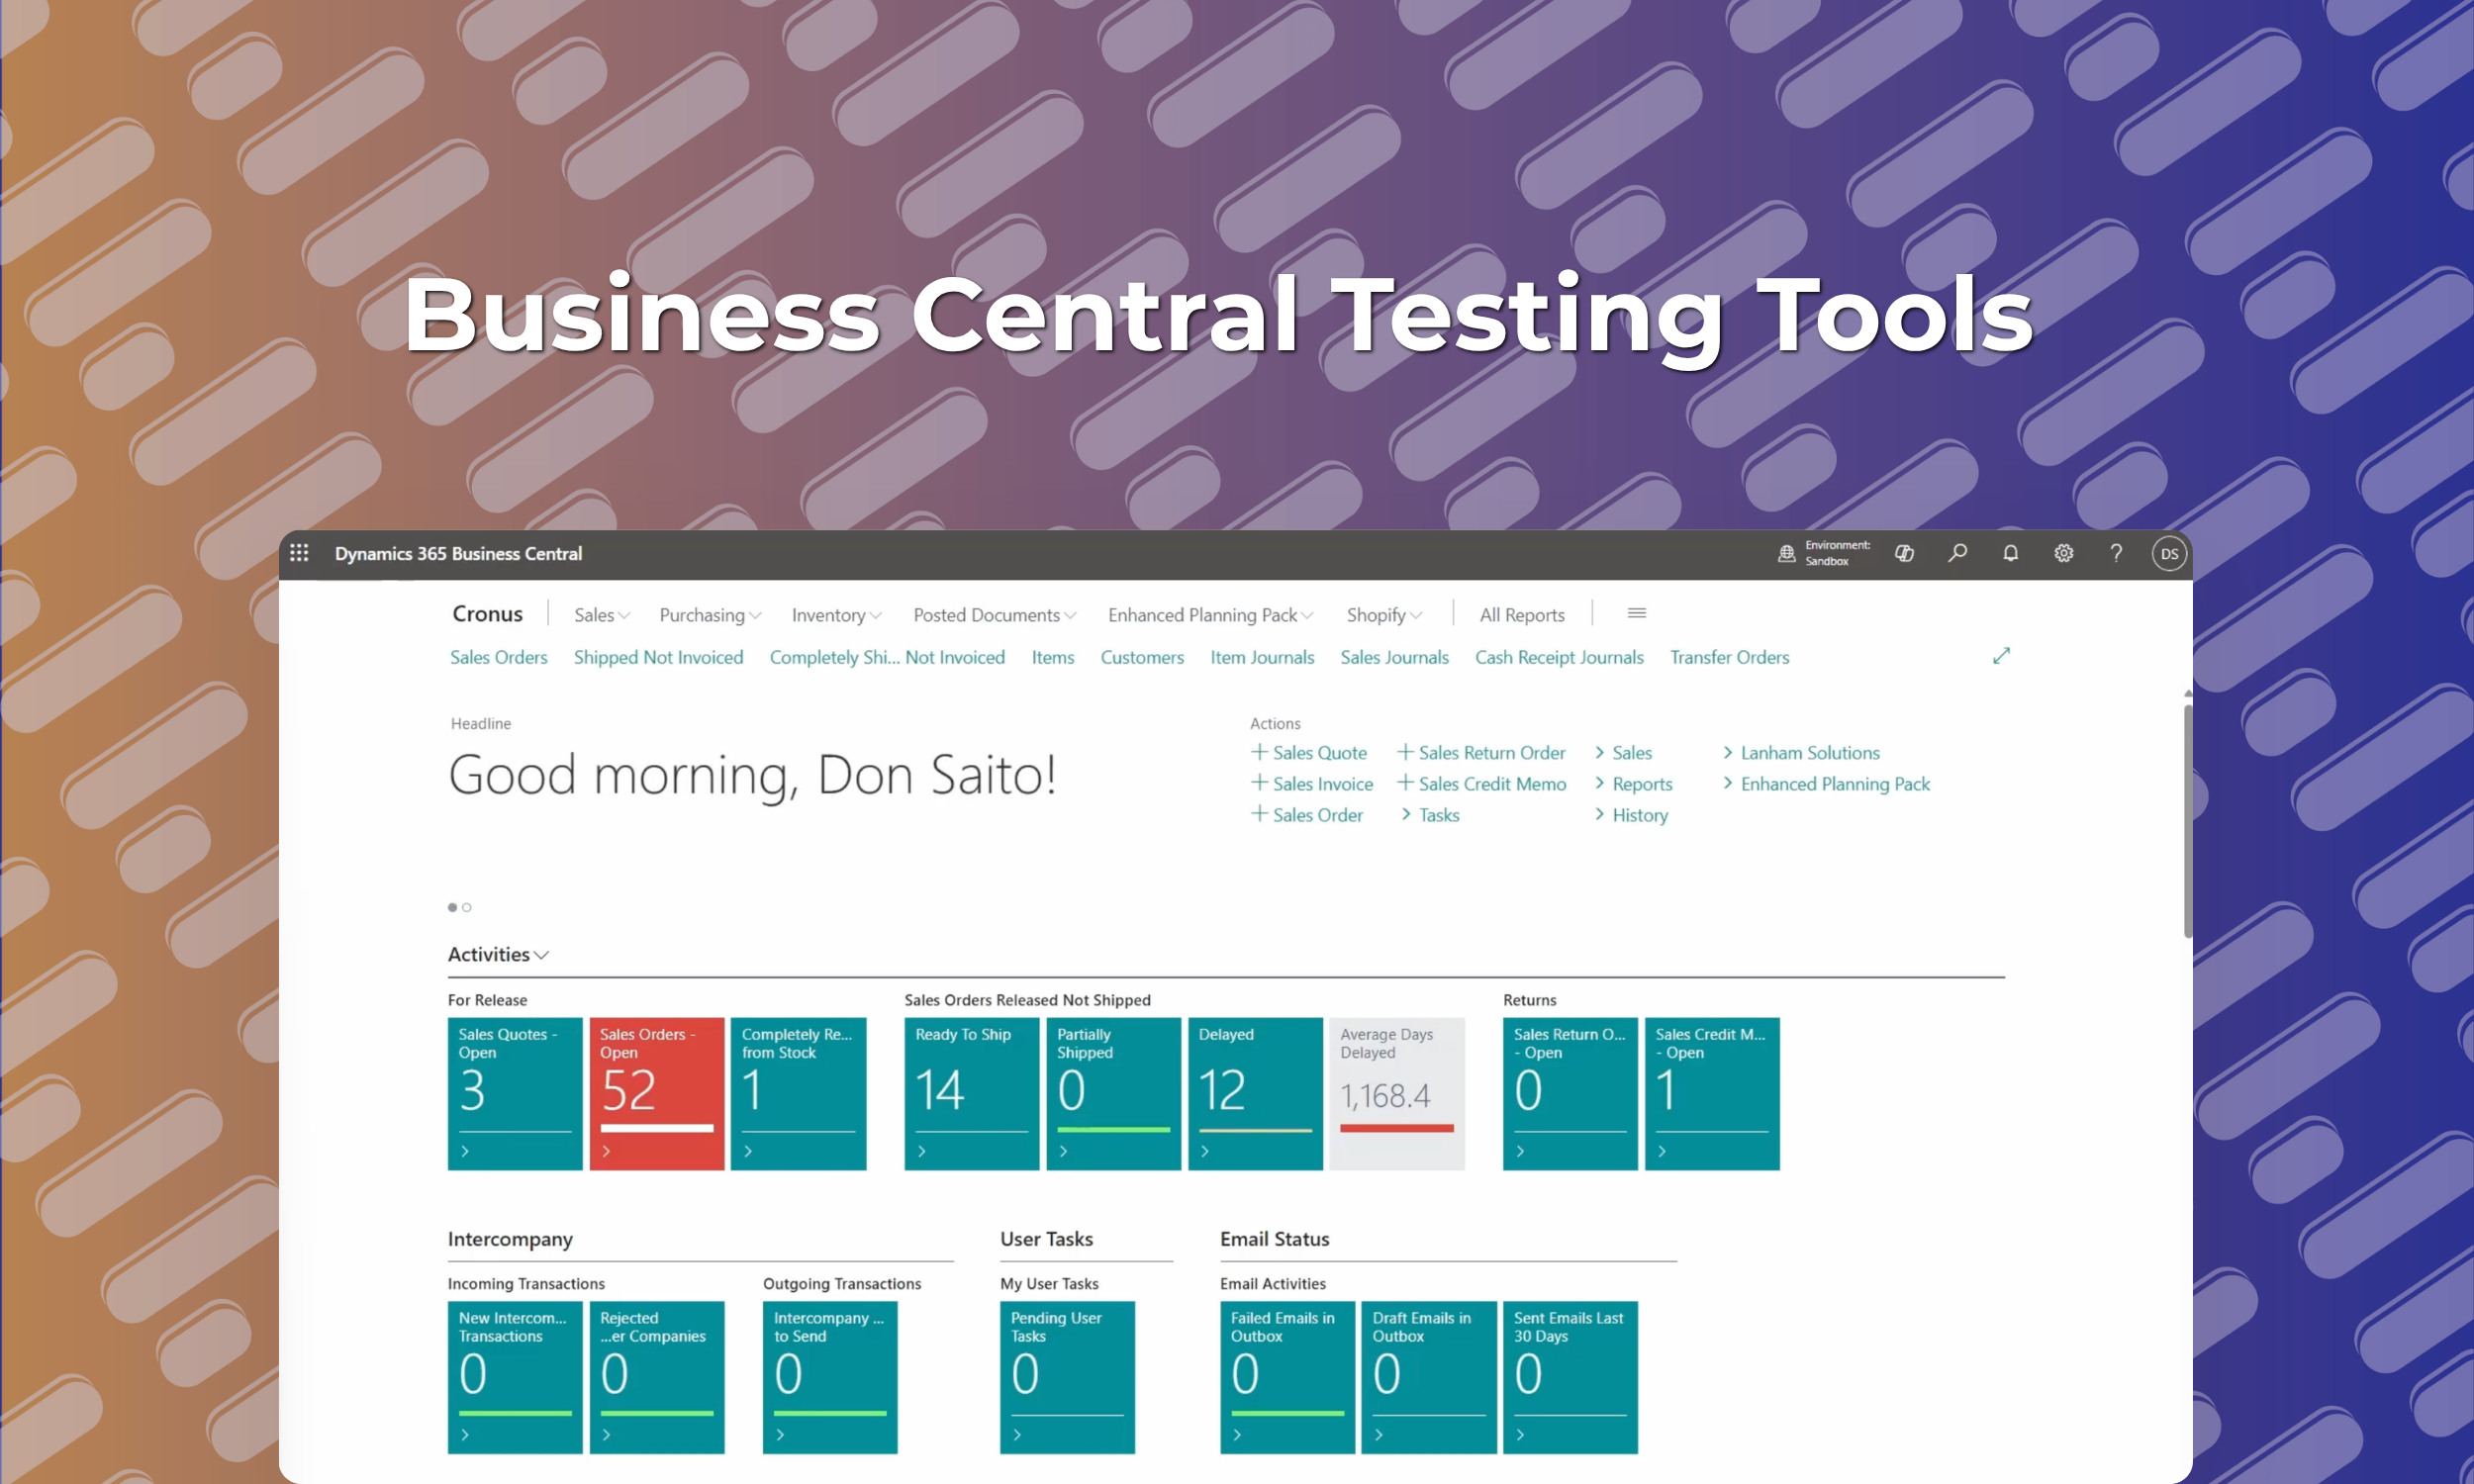The image size is (2474, 1484).
Task: Click plus icon for Sales Order
Action: tap(1259, 813)
